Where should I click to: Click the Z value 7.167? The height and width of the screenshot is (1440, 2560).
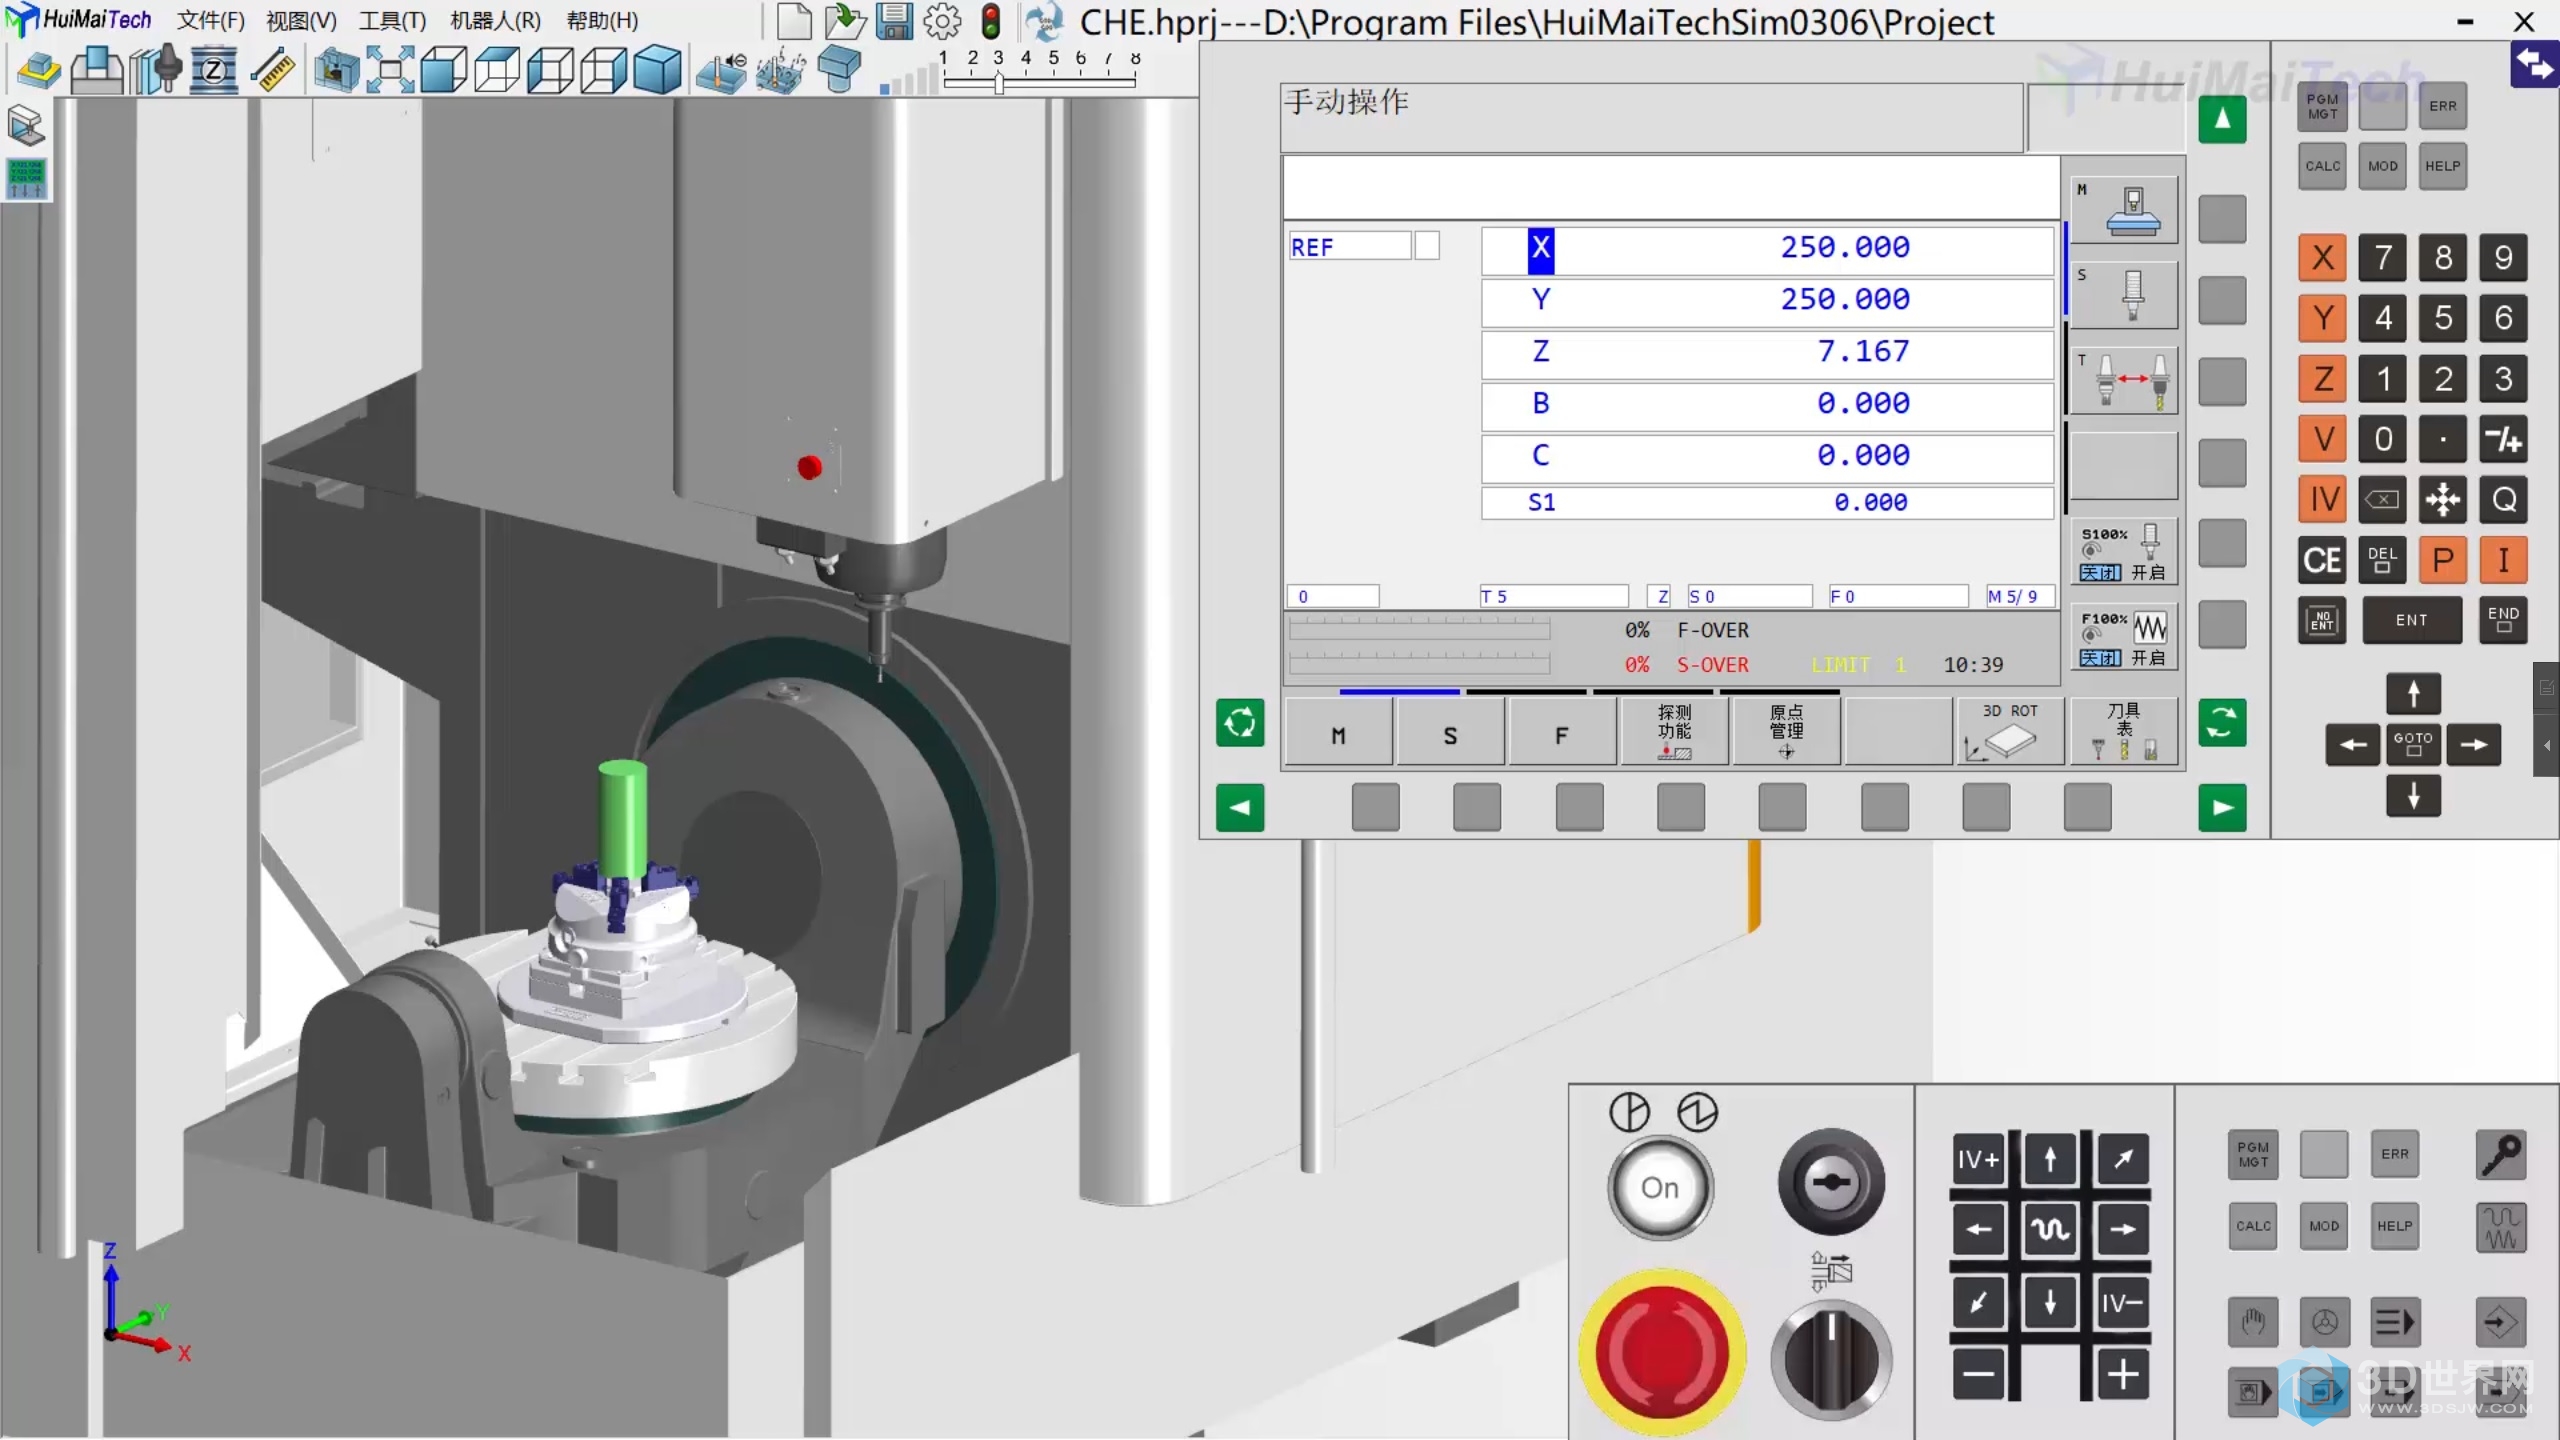point(1862,351)
